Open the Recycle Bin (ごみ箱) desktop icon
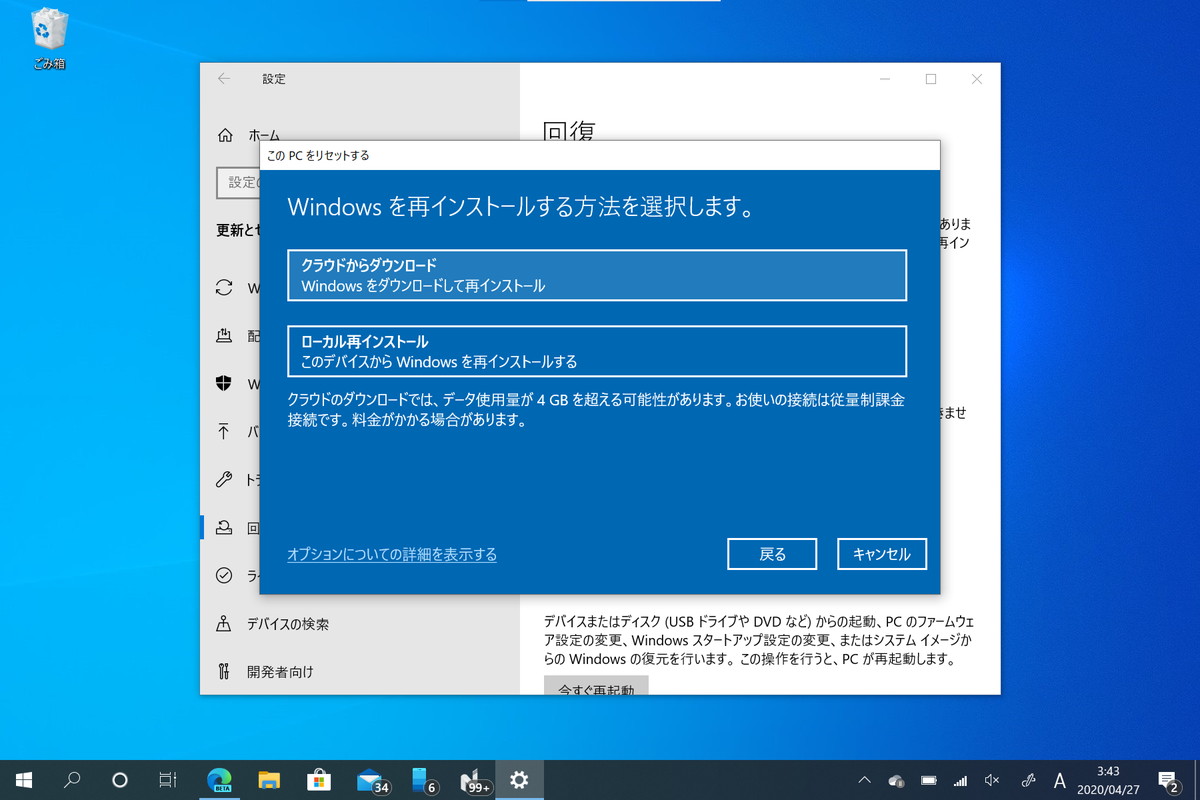This screenshot has width=1200, height=800. 49,40
